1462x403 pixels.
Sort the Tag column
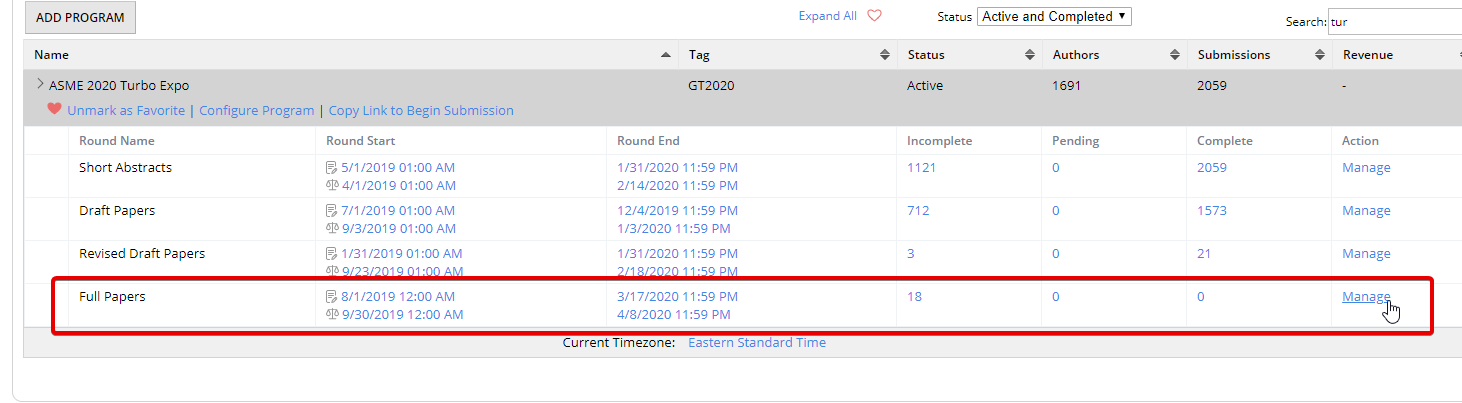pyautogui.click(x=884, y=55)
